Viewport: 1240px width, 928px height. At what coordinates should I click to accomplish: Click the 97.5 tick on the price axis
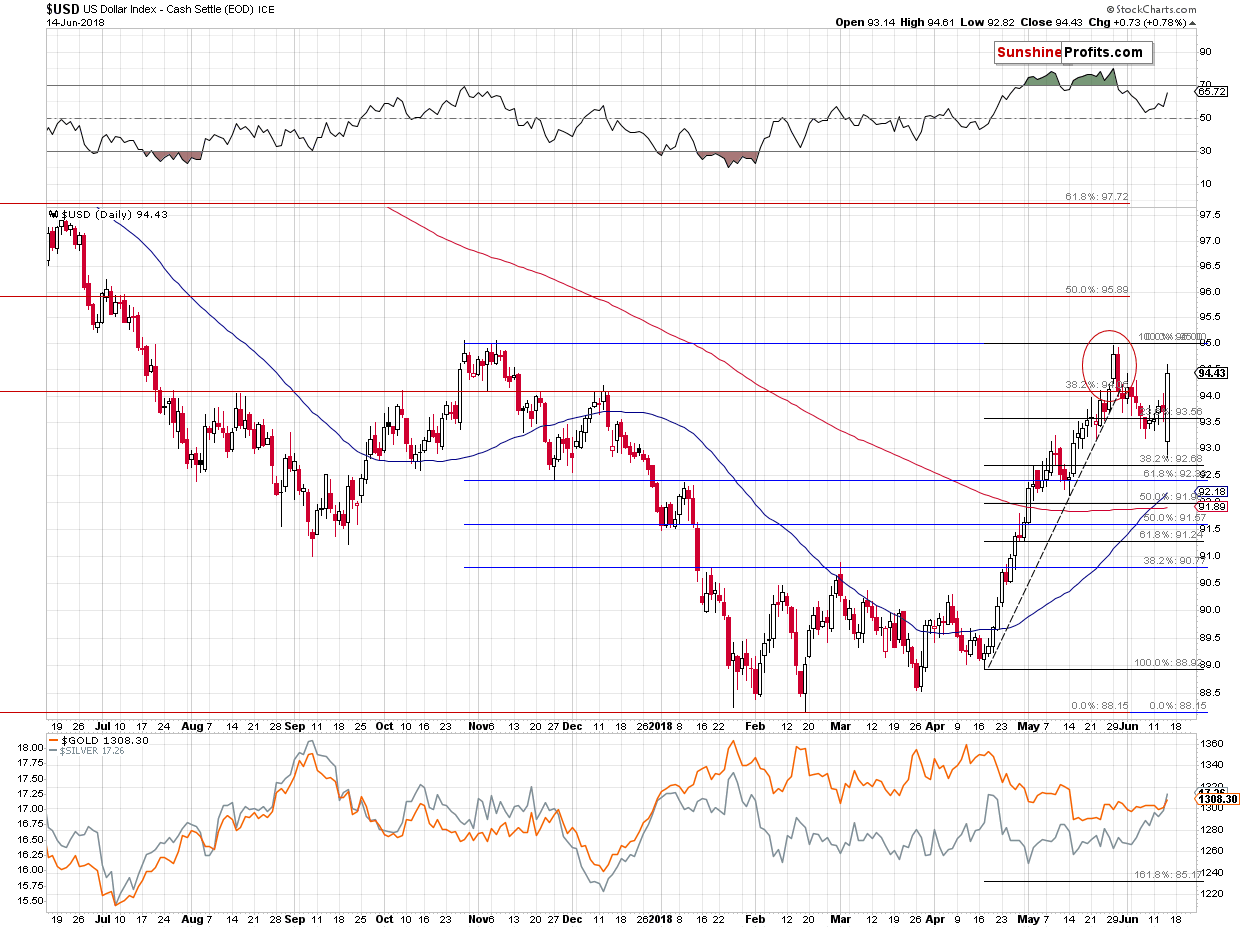[x=1209, y=215]
